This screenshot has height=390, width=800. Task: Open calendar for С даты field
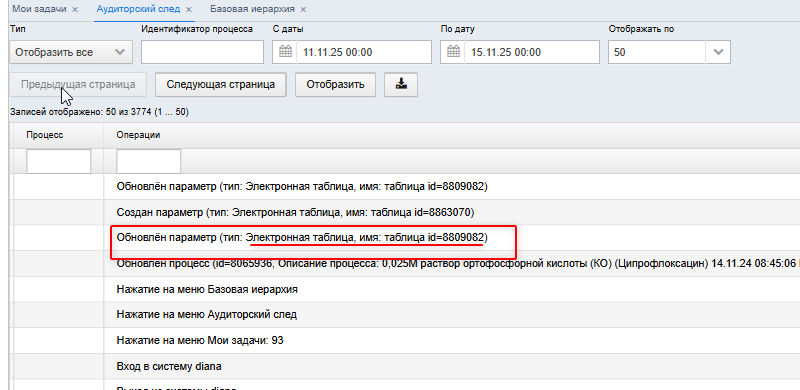tap(285, 52)
